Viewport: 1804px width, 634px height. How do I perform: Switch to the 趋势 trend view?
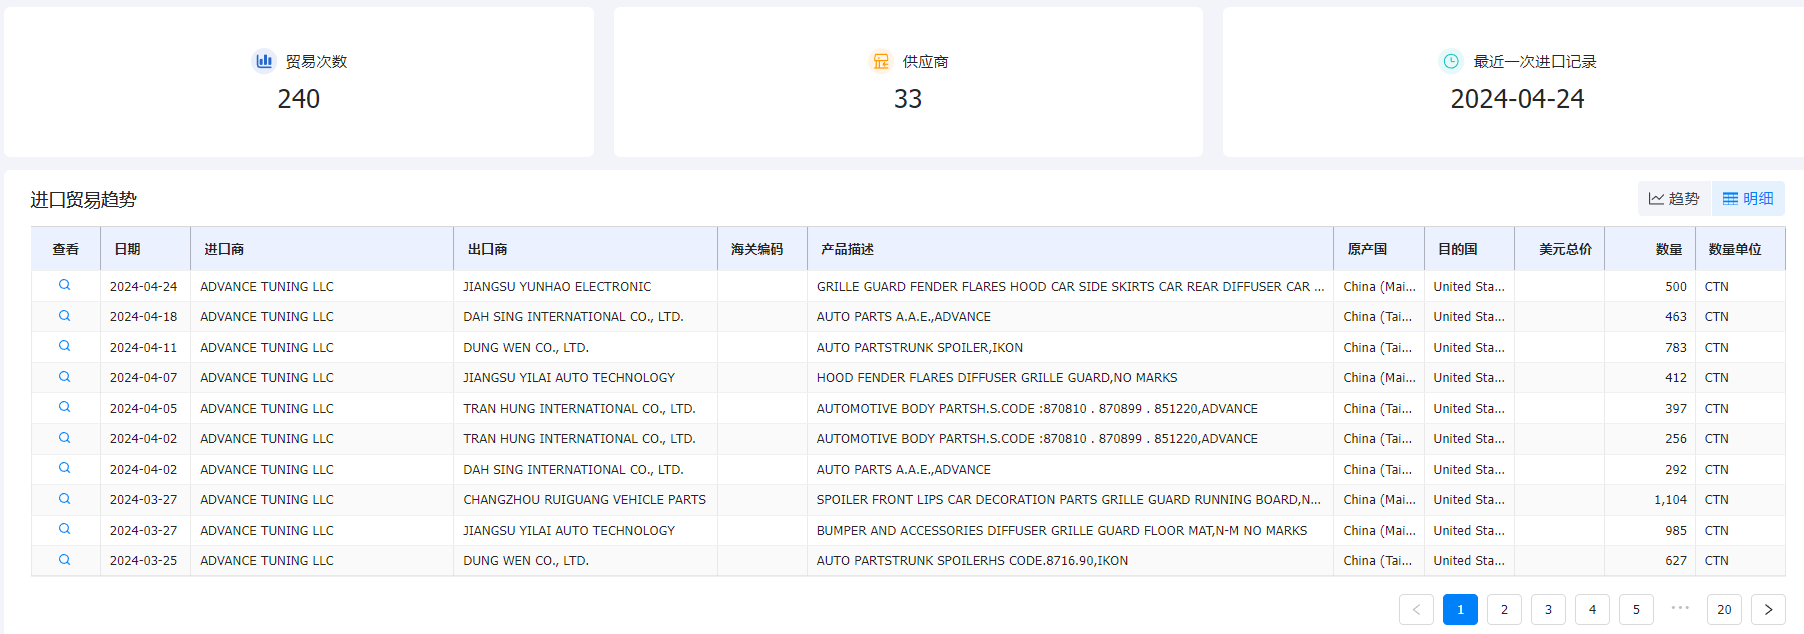coord(1674,199)
